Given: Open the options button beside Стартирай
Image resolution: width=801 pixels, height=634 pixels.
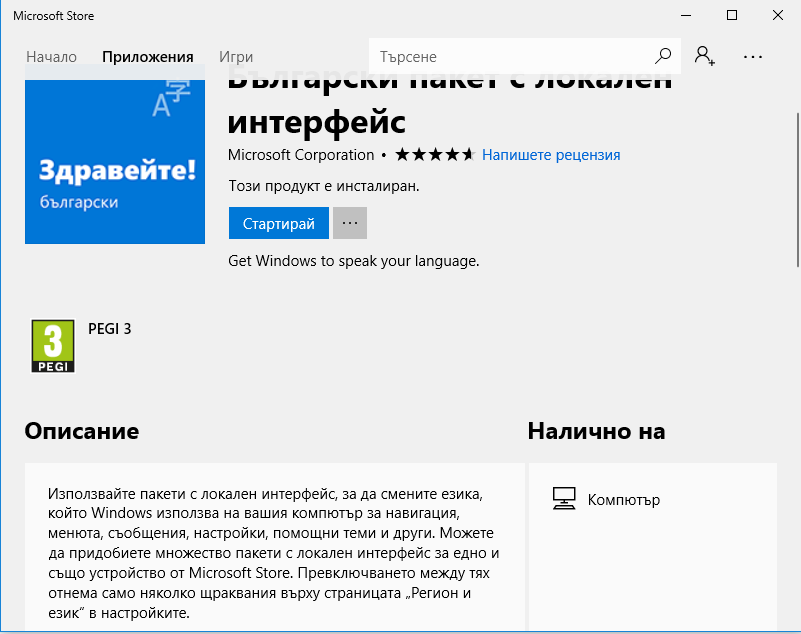Looking at the screenshot, I should pos(350,223).
